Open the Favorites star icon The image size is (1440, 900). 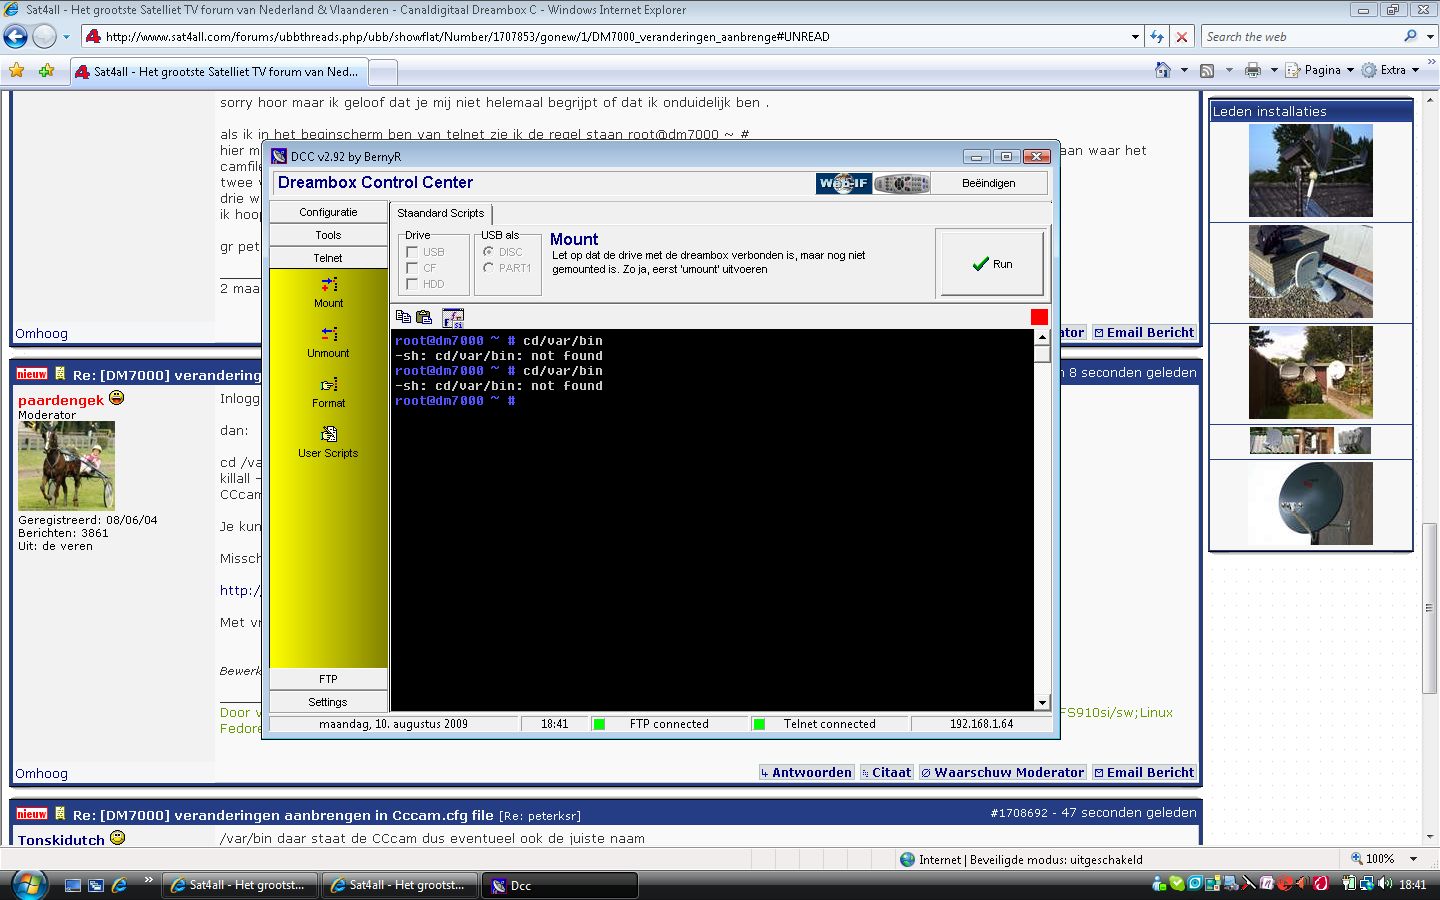click(17, 71)
